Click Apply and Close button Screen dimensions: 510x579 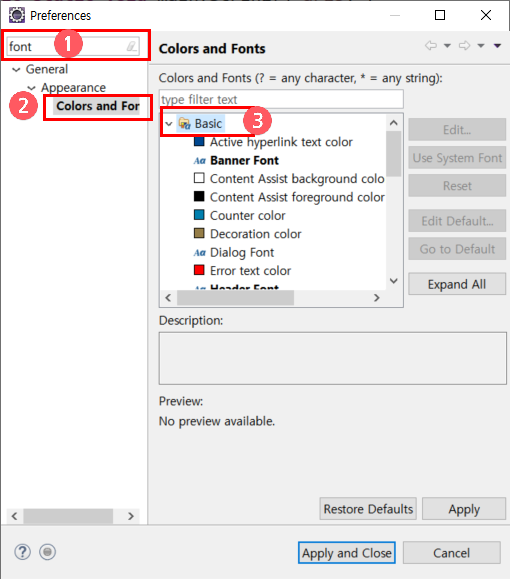pos(347,553)
